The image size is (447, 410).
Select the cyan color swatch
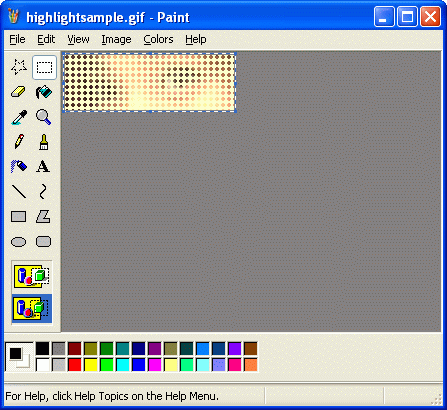[123, 365]
